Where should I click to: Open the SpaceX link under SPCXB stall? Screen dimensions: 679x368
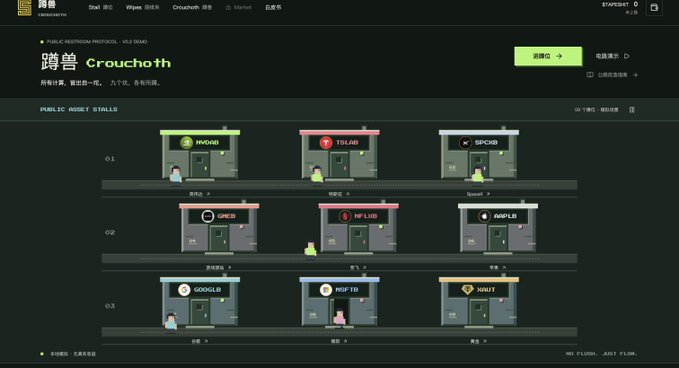(479, 194)
